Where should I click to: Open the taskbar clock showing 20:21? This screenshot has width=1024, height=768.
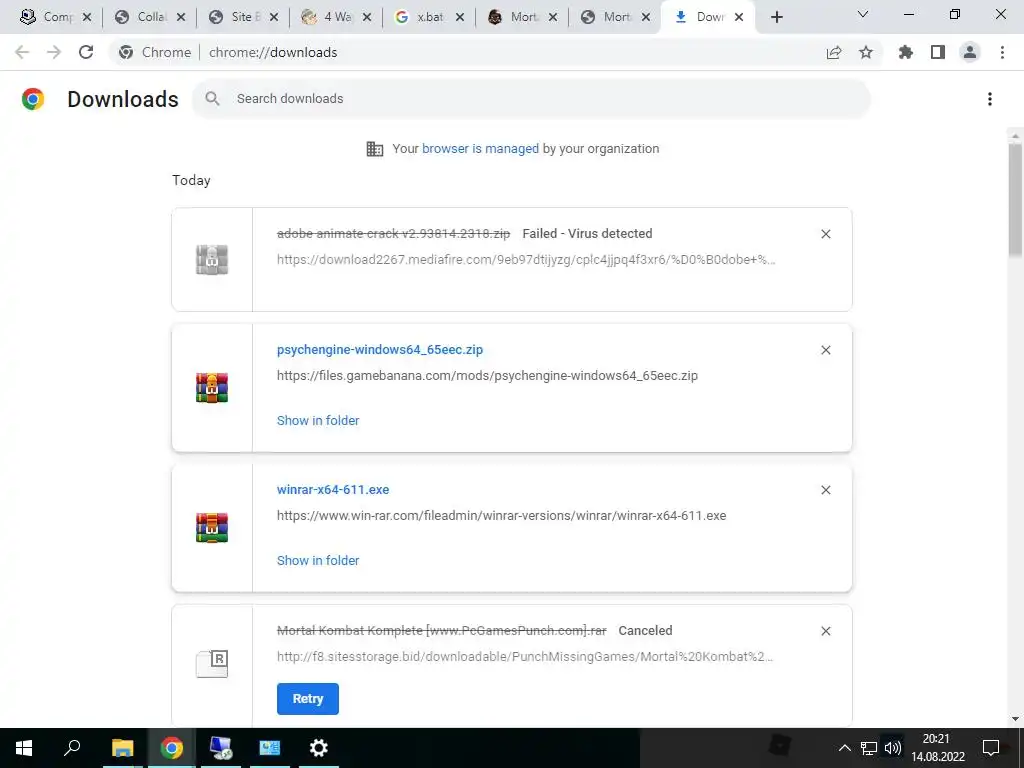938,748
